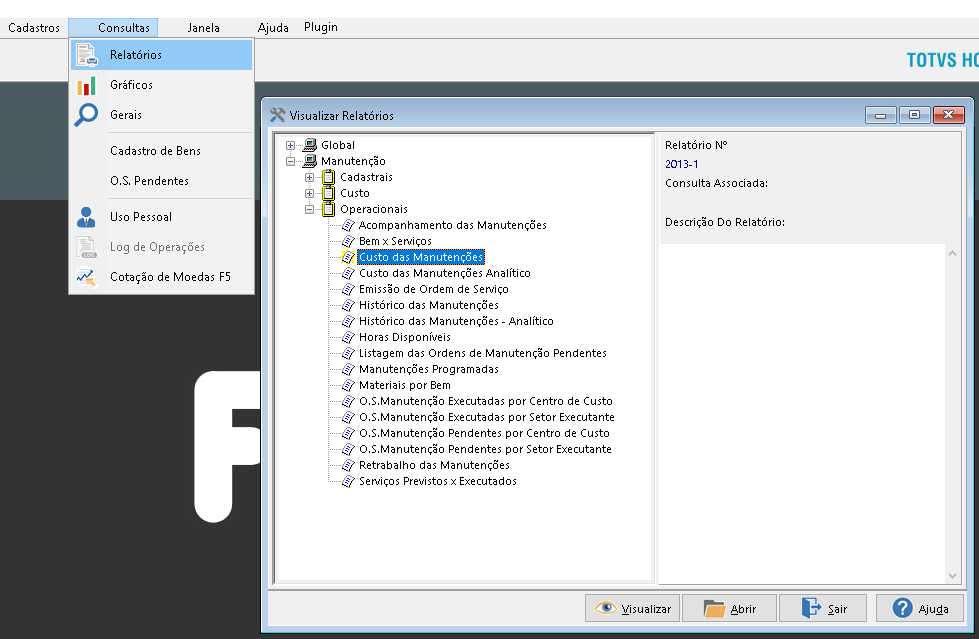Select Emissão de Ordem de Serviço report
Screen dimensions: 979x639
(433, 289)
